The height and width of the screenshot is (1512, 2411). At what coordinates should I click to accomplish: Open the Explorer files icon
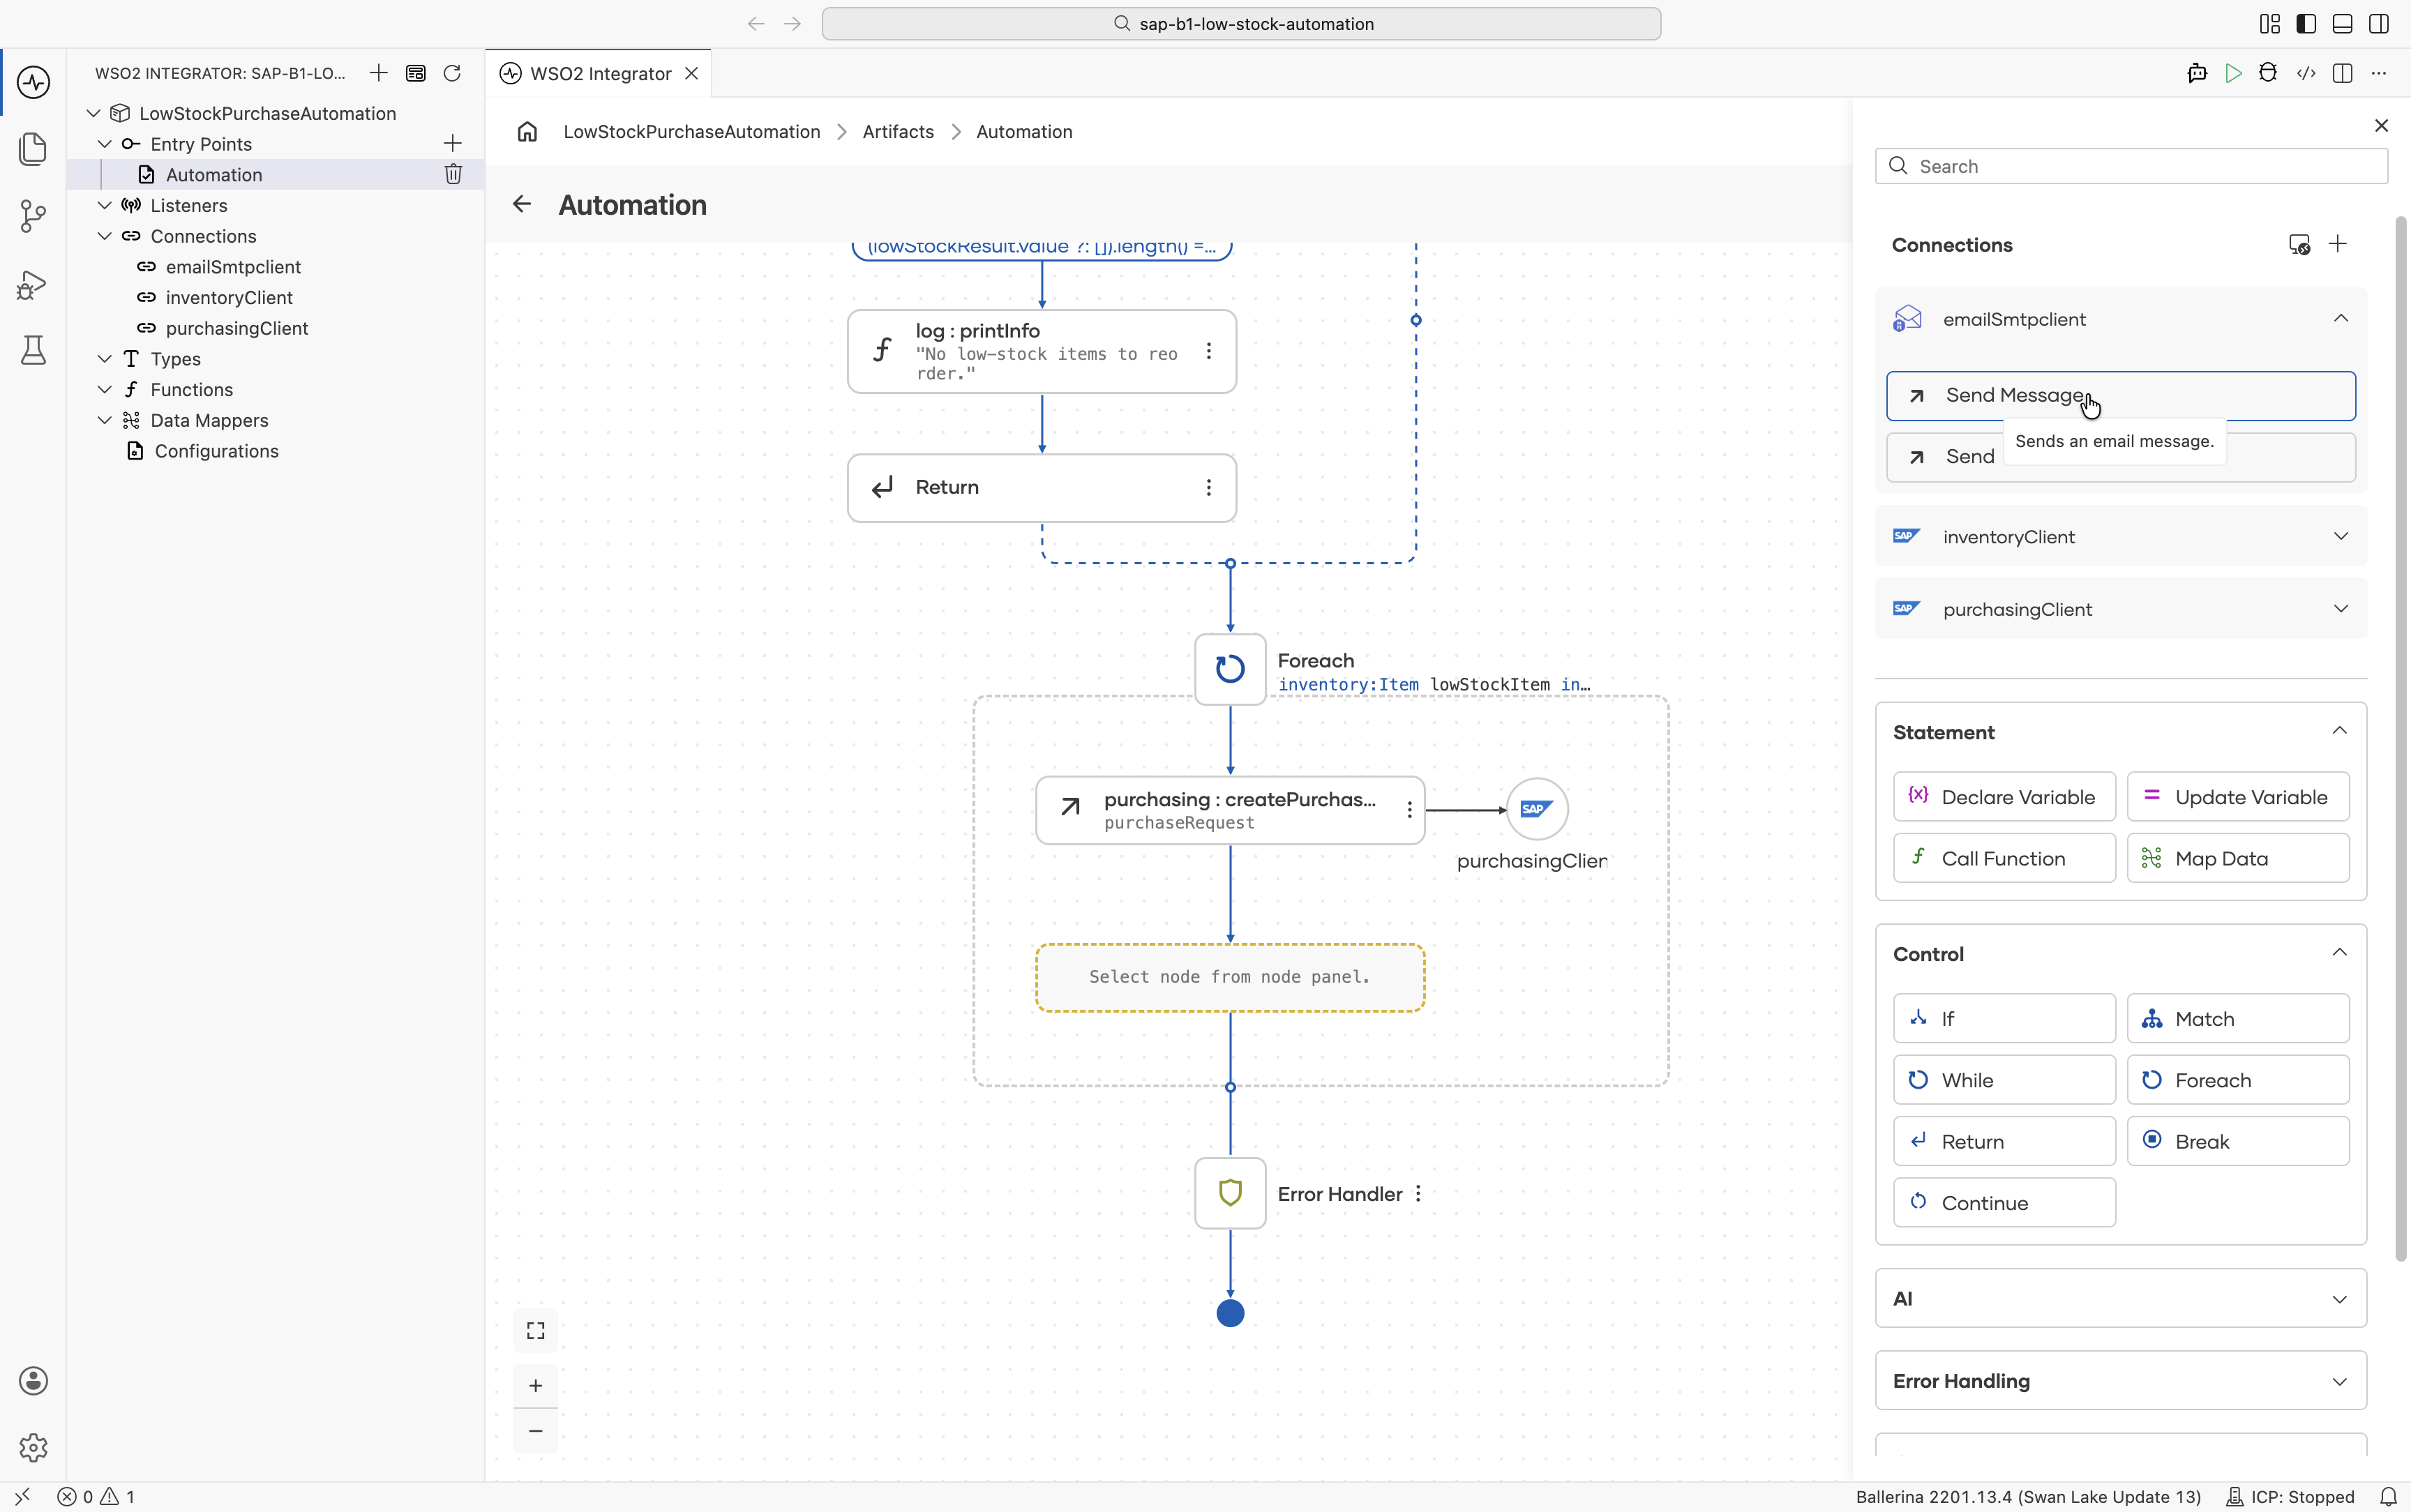point(33,148)
